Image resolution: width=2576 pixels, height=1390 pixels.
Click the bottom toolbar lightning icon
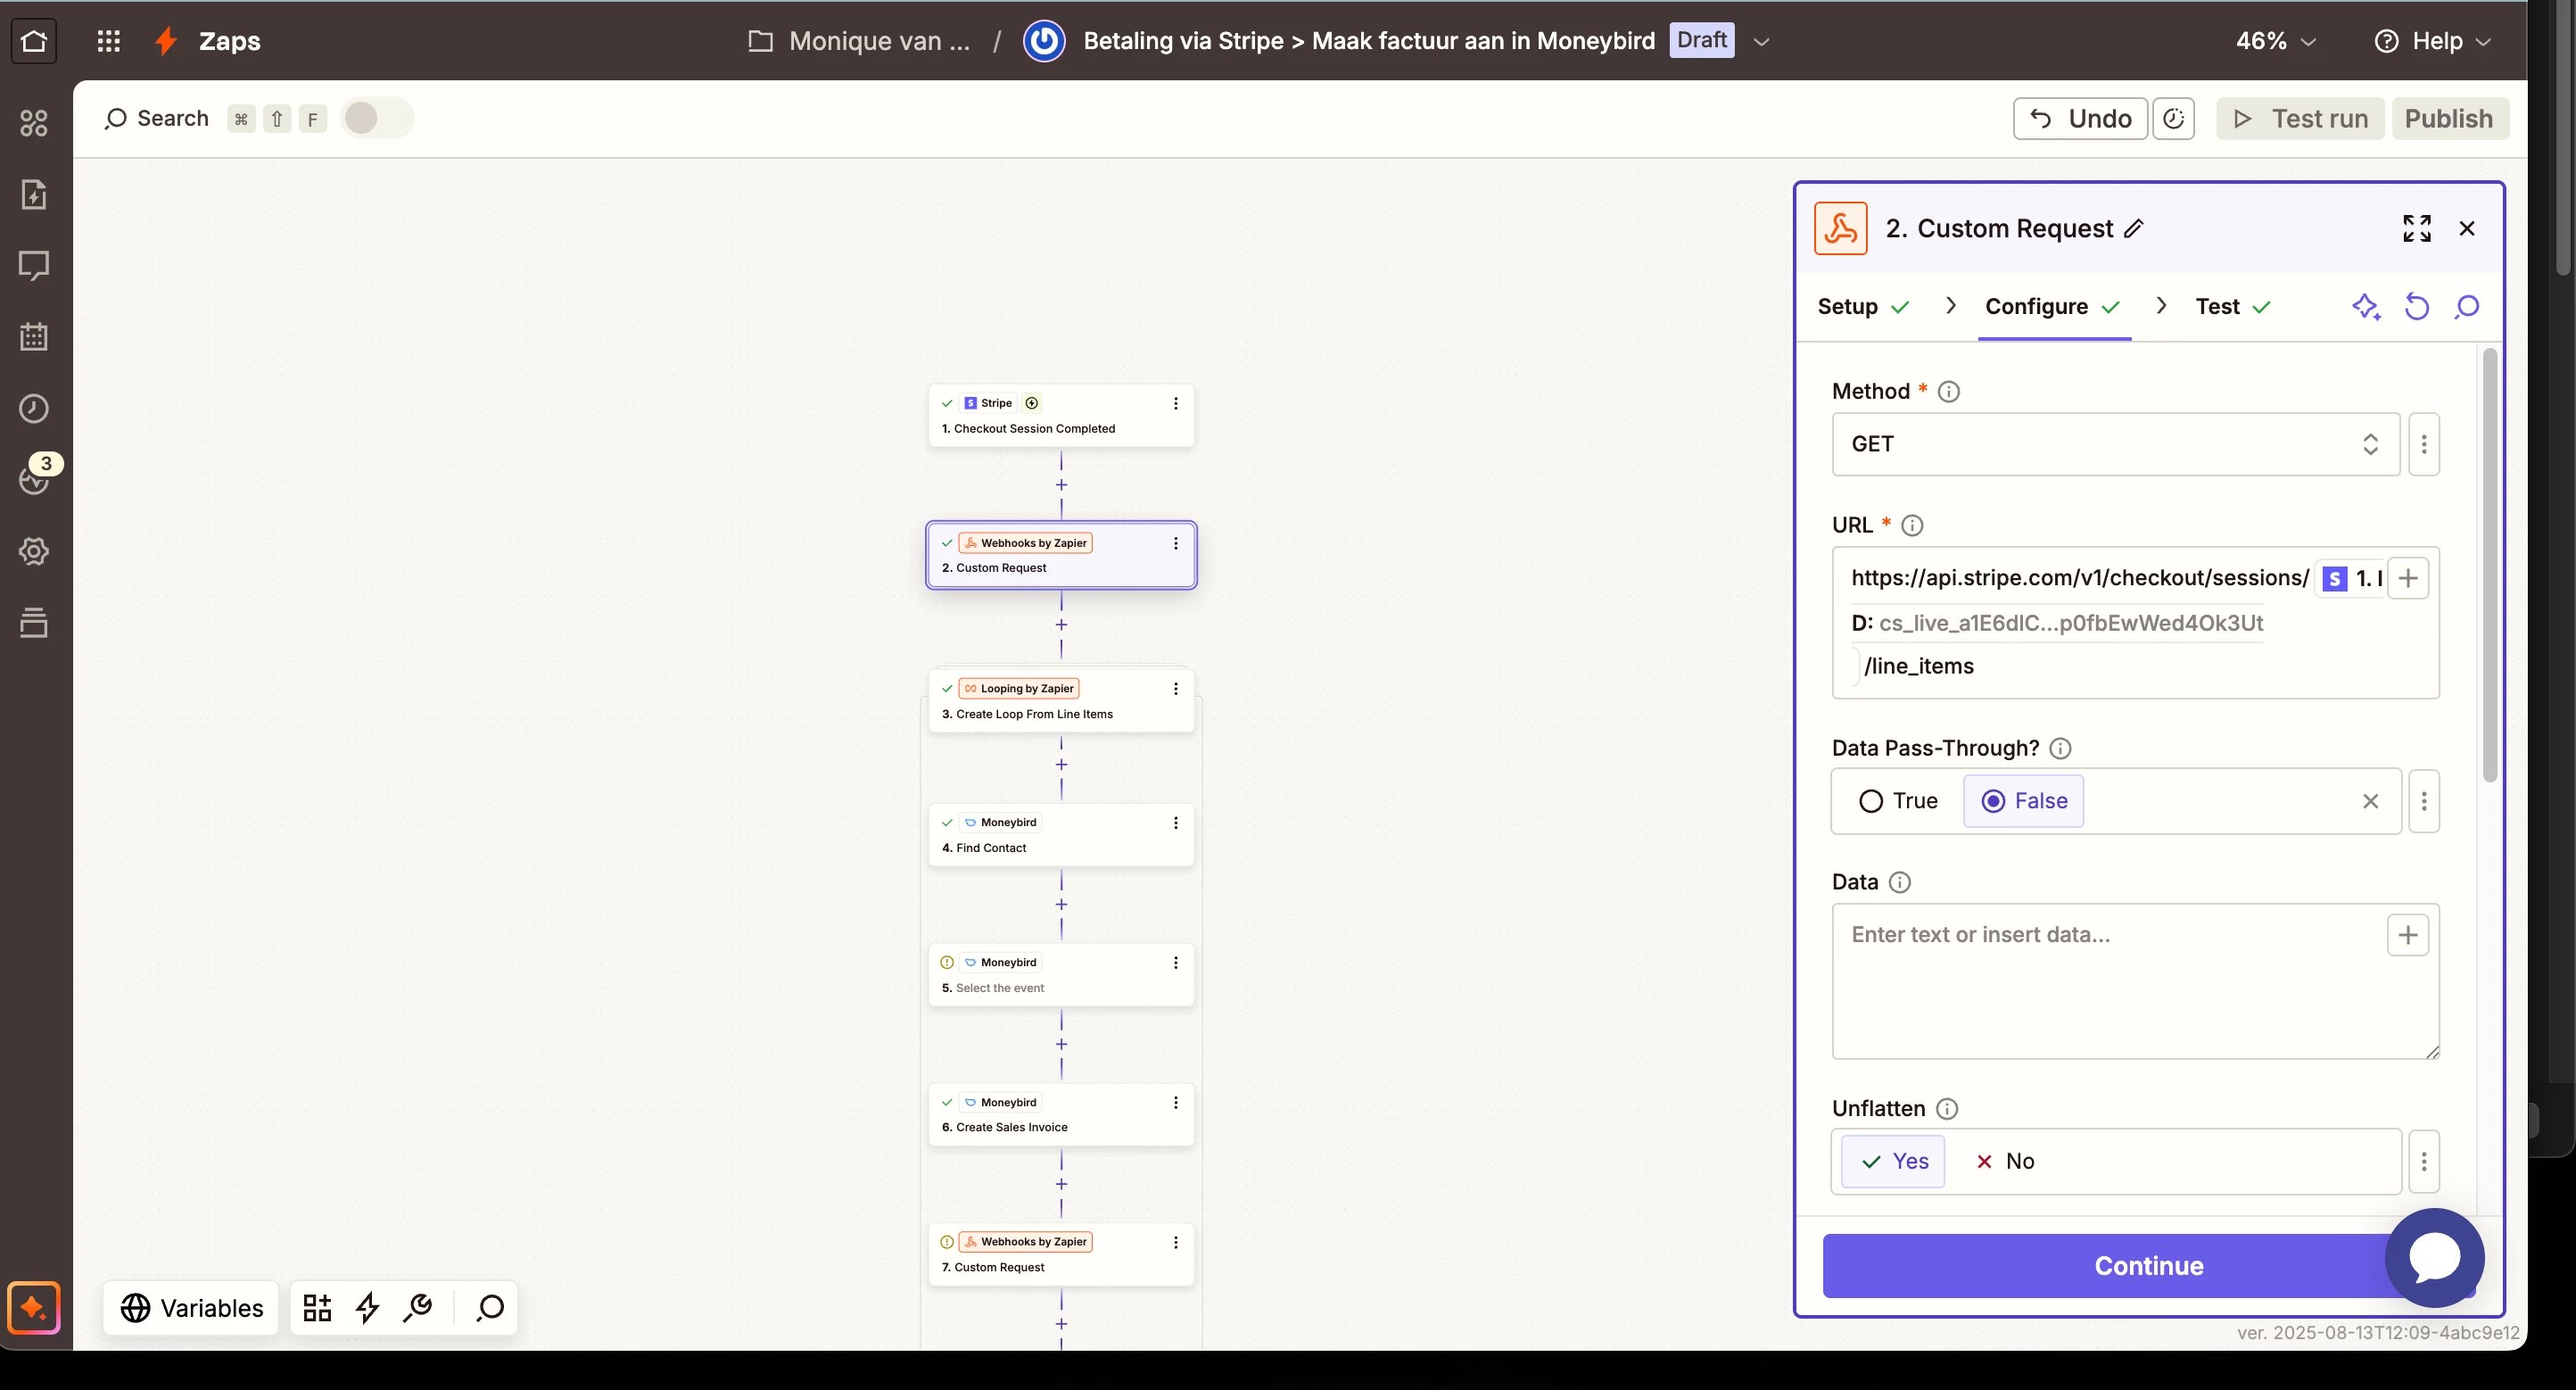click(368, 1307)
